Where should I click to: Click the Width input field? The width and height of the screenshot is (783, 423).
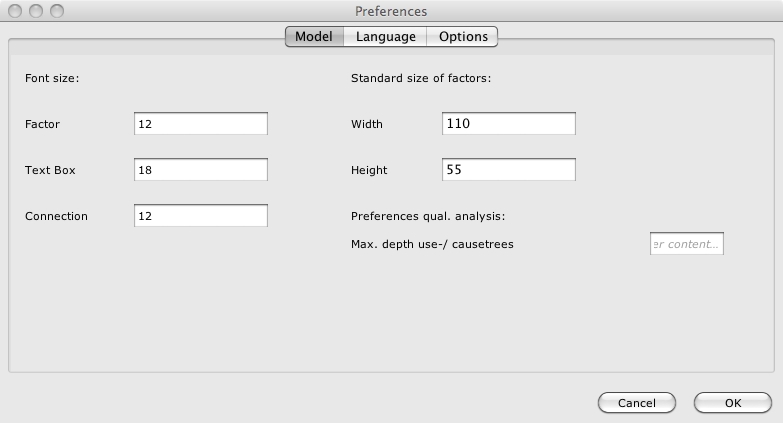point(508,124)
